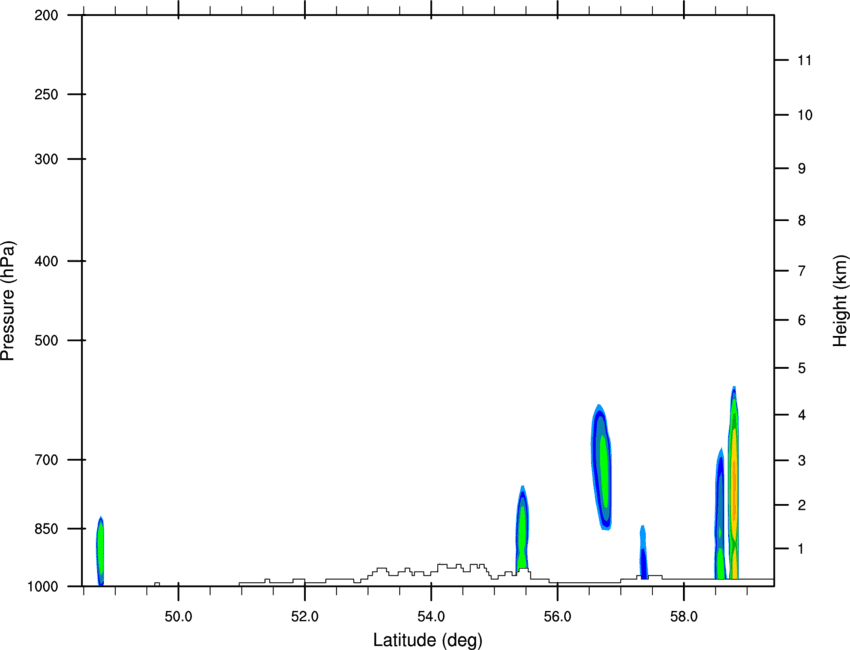The width and height of the screenshot is (850, 650).
Task: Click the blue-green plume near 58.6 degrees
Action: tap(719, 514)
